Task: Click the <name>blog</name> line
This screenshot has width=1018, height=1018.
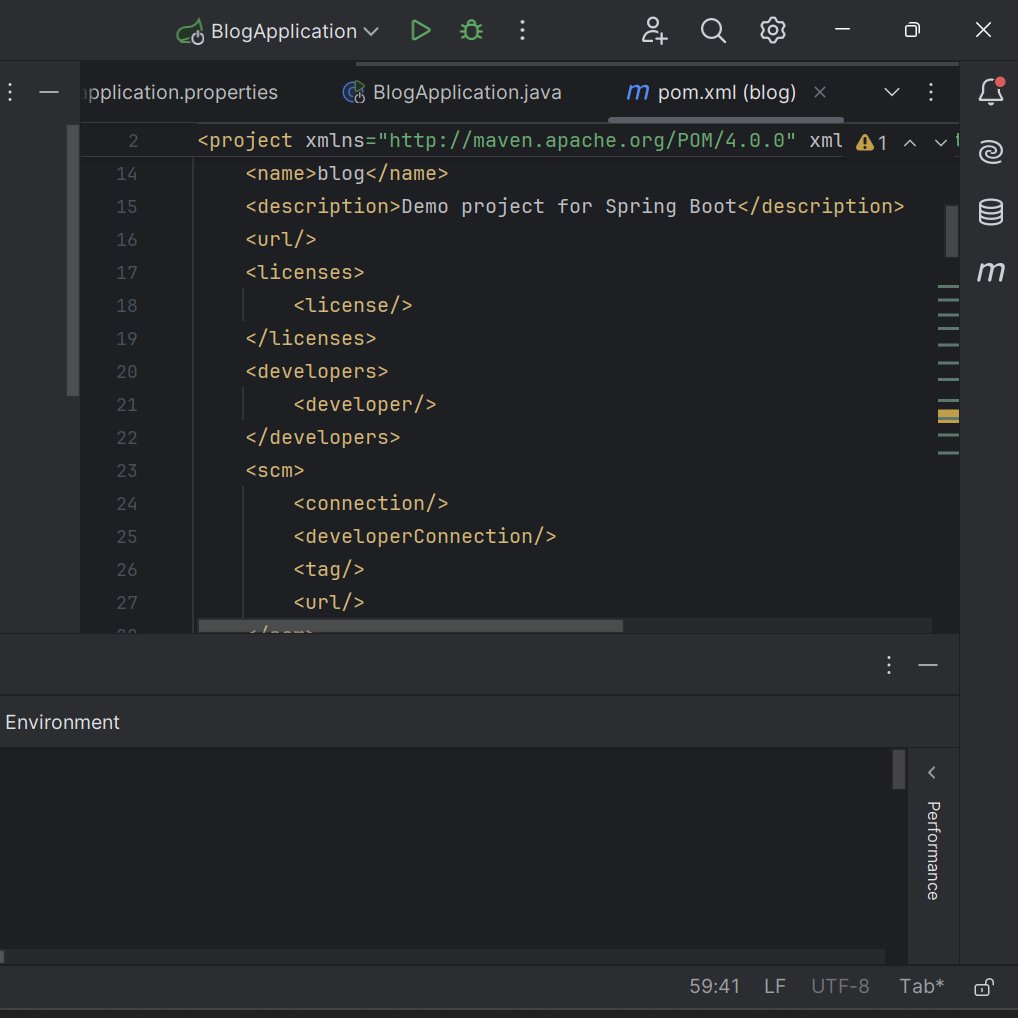Action: [x=347, y=173]
